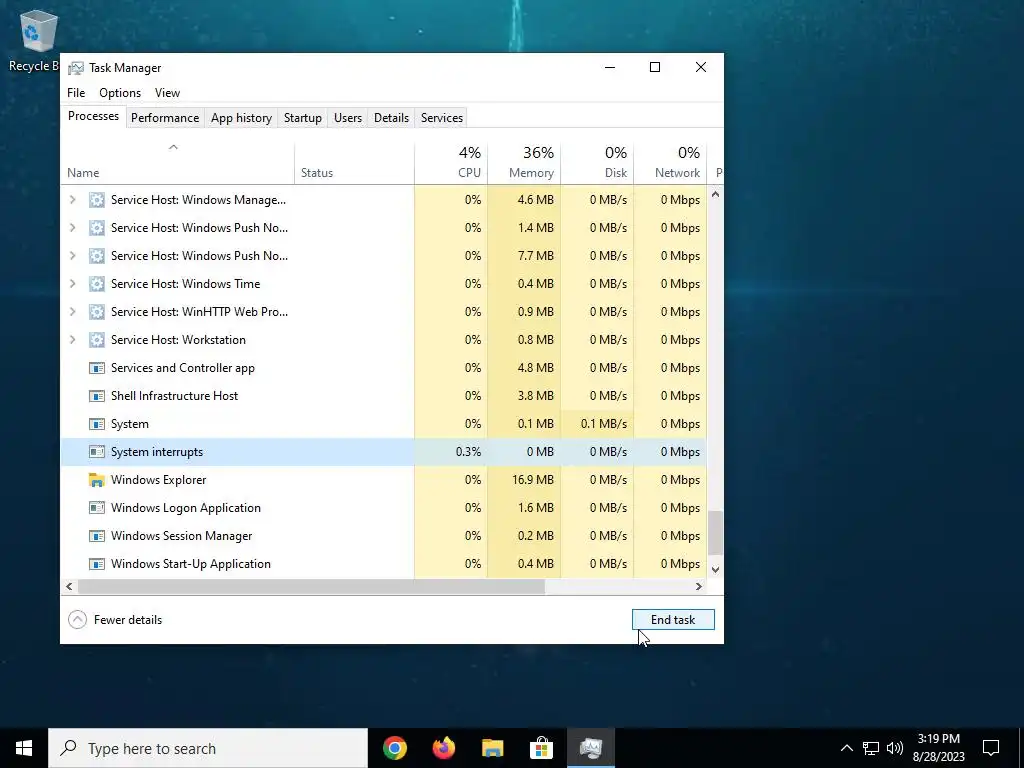Sort by the Status column header
The height and width of the screenshot is (768, 1024).
pyautogui.click(x=354, y=163)
